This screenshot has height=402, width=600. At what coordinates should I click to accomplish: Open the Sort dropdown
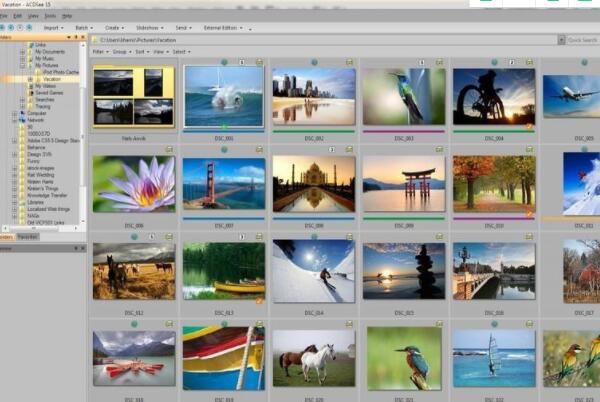143,51
